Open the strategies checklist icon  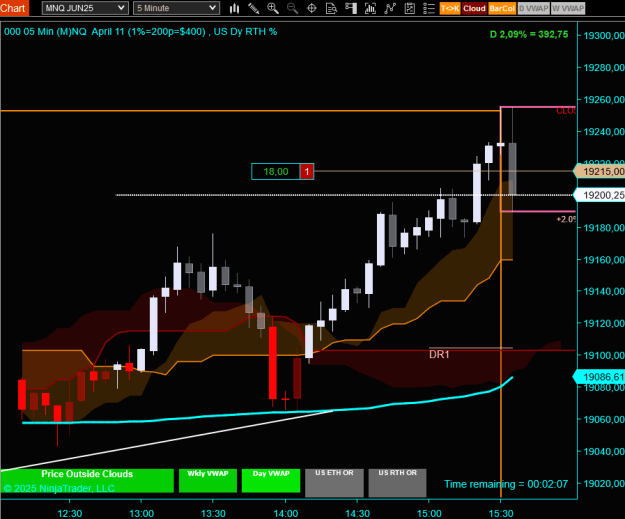409,8
